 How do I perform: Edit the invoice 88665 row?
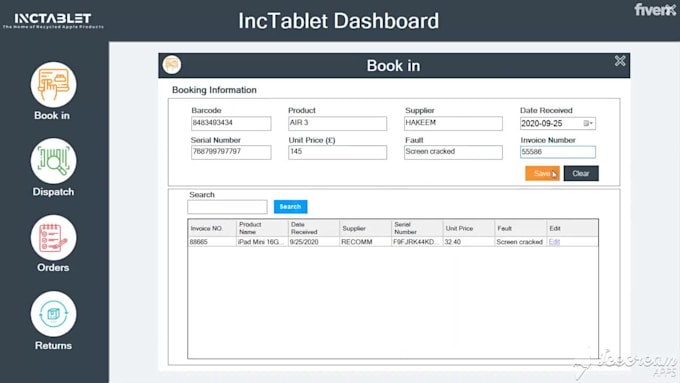(x=554, y=242)
